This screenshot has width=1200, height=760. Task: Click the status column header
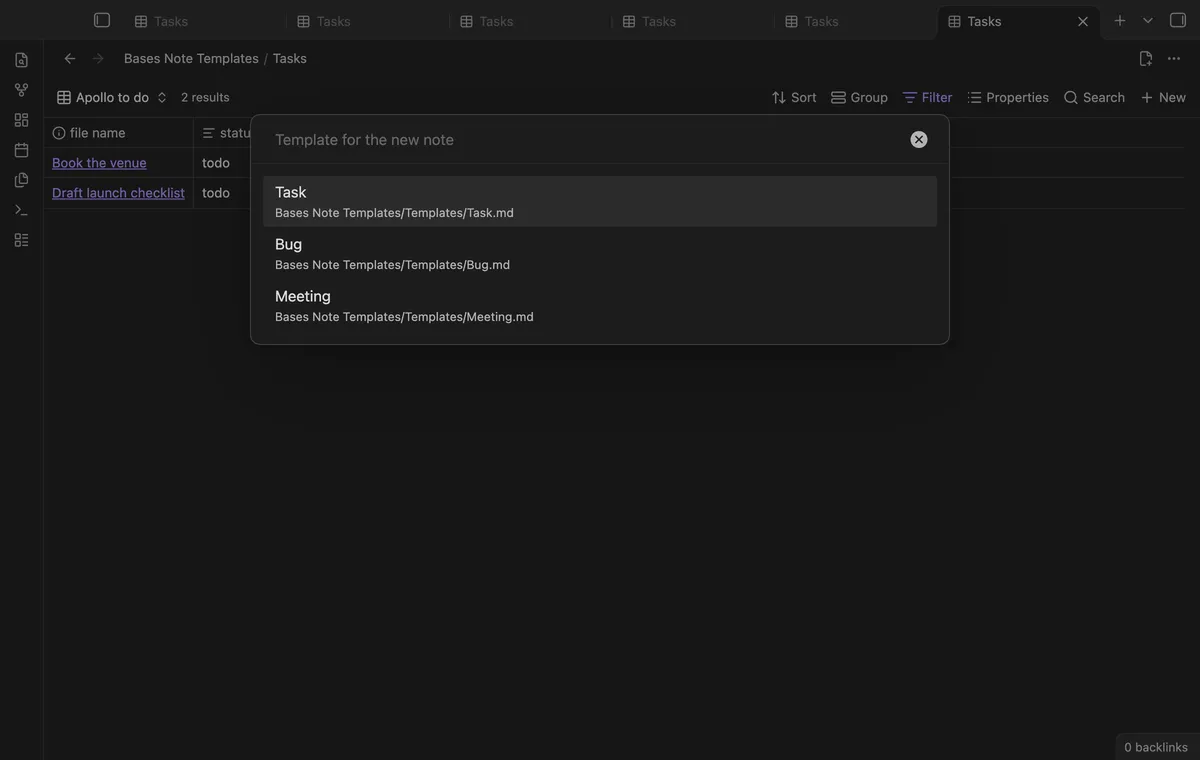click(226, 133)
